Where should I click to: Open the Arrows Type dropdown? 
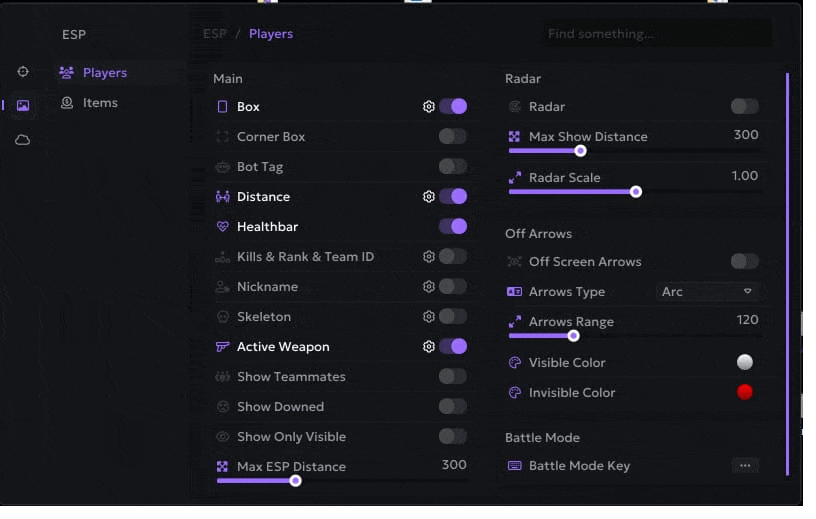click(x=707, y=292)
